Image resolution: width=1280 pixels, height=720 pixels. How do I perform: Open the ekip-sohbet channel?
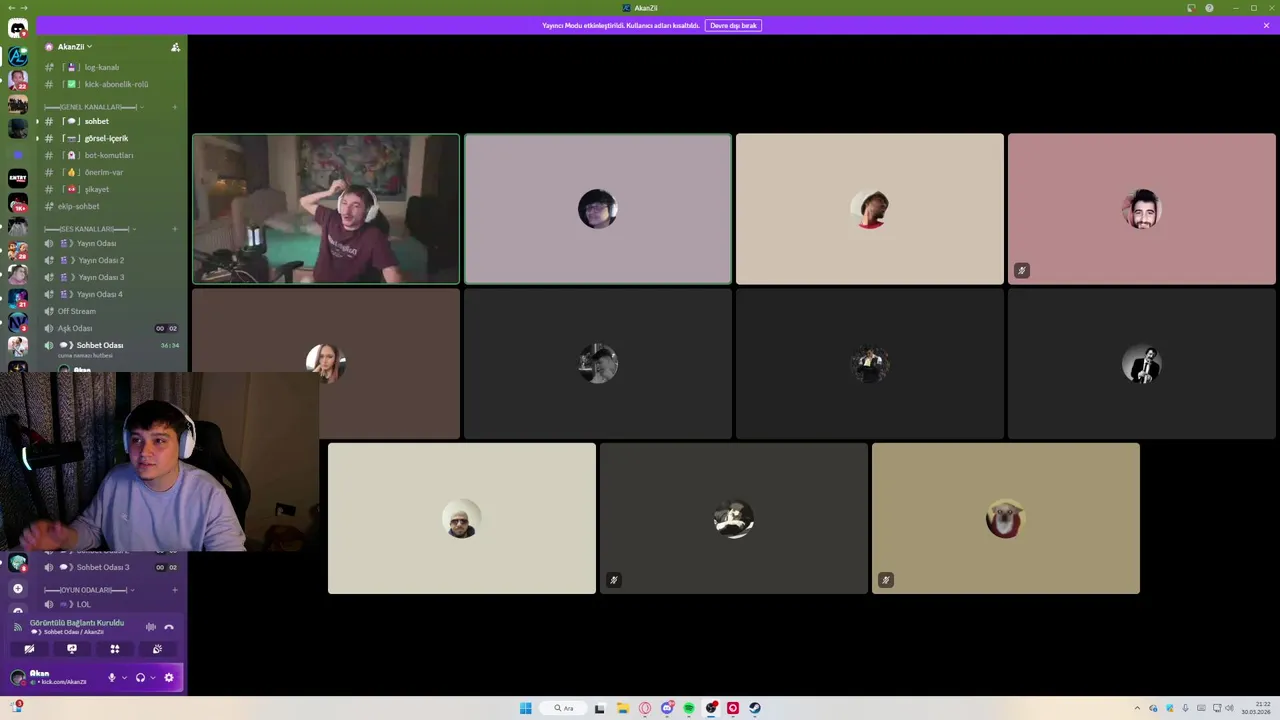click(x=110, y=206)
